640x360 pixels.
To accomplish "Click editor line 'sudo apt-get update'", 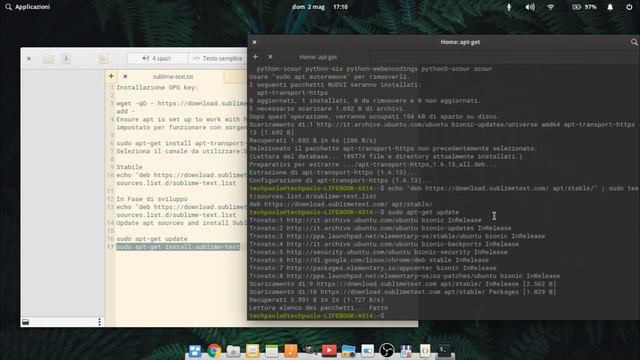I will pyautogui.click(x=152, y=239).
